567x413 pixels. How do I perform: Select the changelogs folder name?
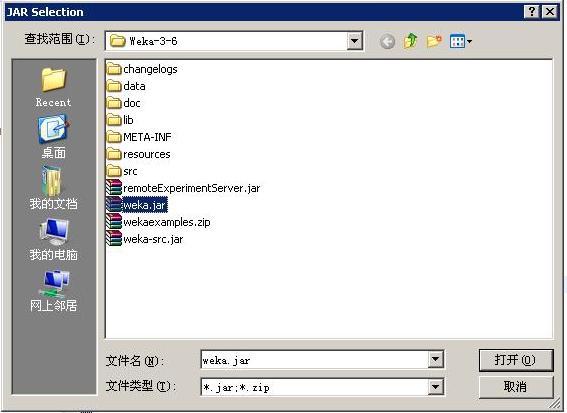150,69
